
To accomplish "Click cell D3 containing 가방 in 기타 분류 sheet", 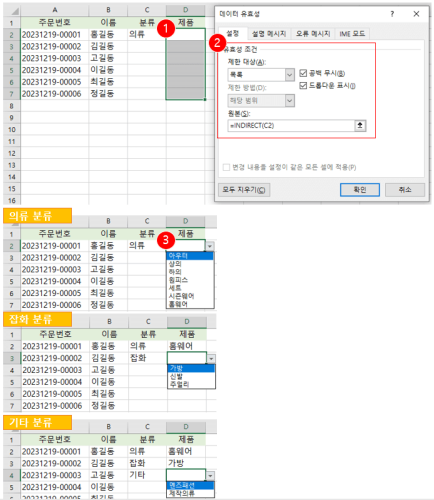I will click(x=186, y=463).
